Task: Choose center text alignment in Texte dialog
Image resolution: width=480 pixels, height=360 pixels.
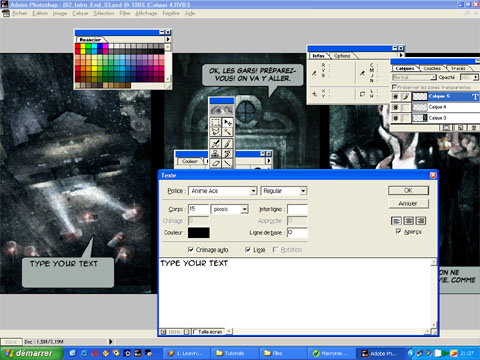Action: 409,221
